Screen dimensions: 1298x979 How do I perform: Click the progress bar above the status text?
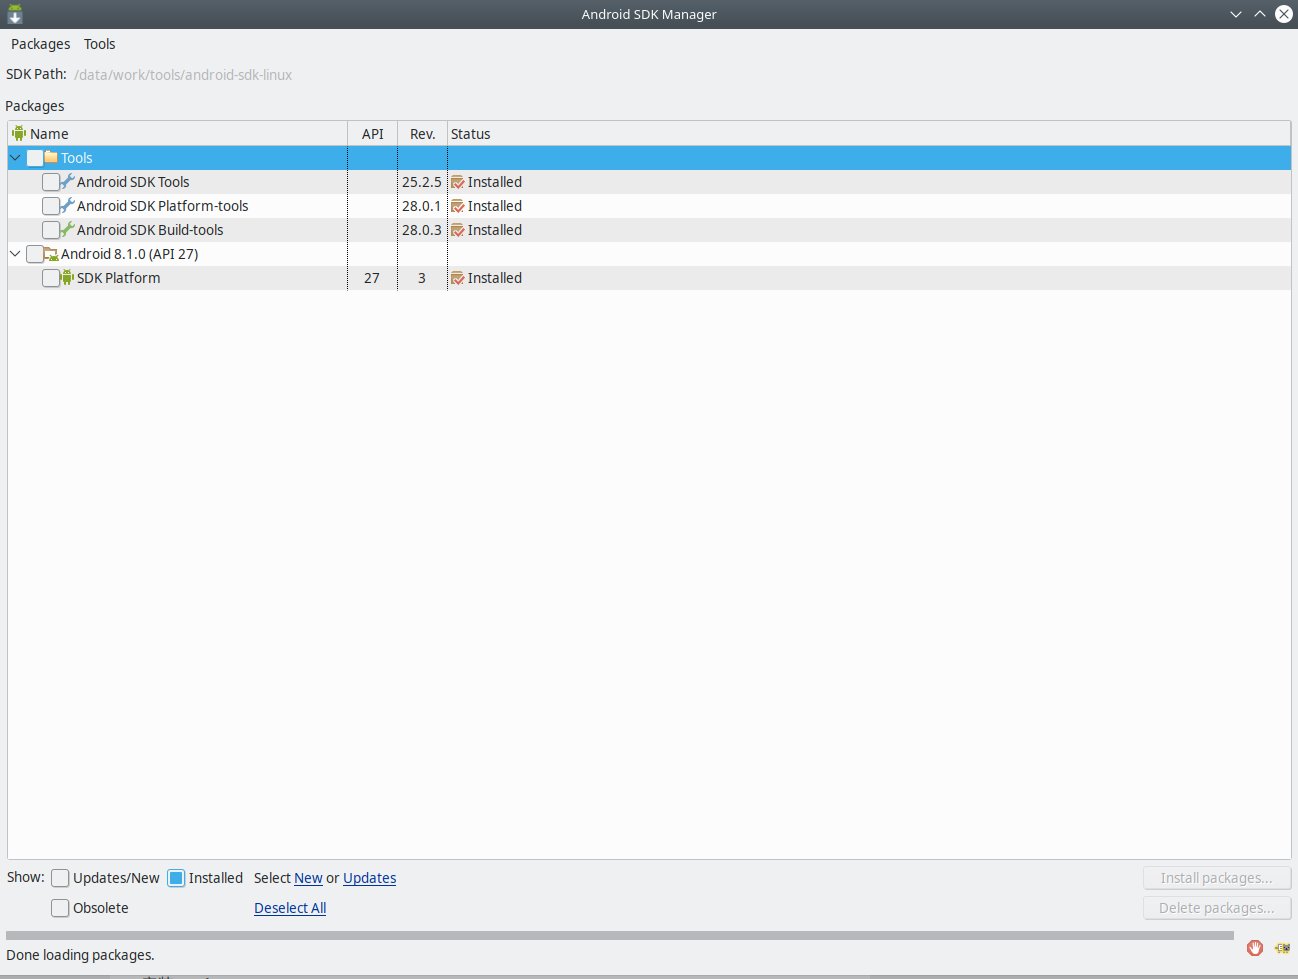(620, 936)
